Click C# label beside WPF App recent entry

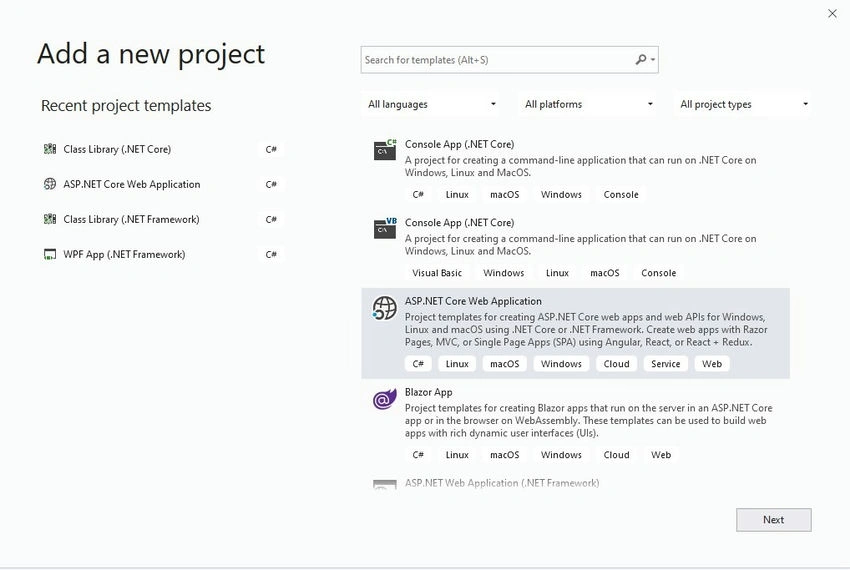click(x=271, y=254)
